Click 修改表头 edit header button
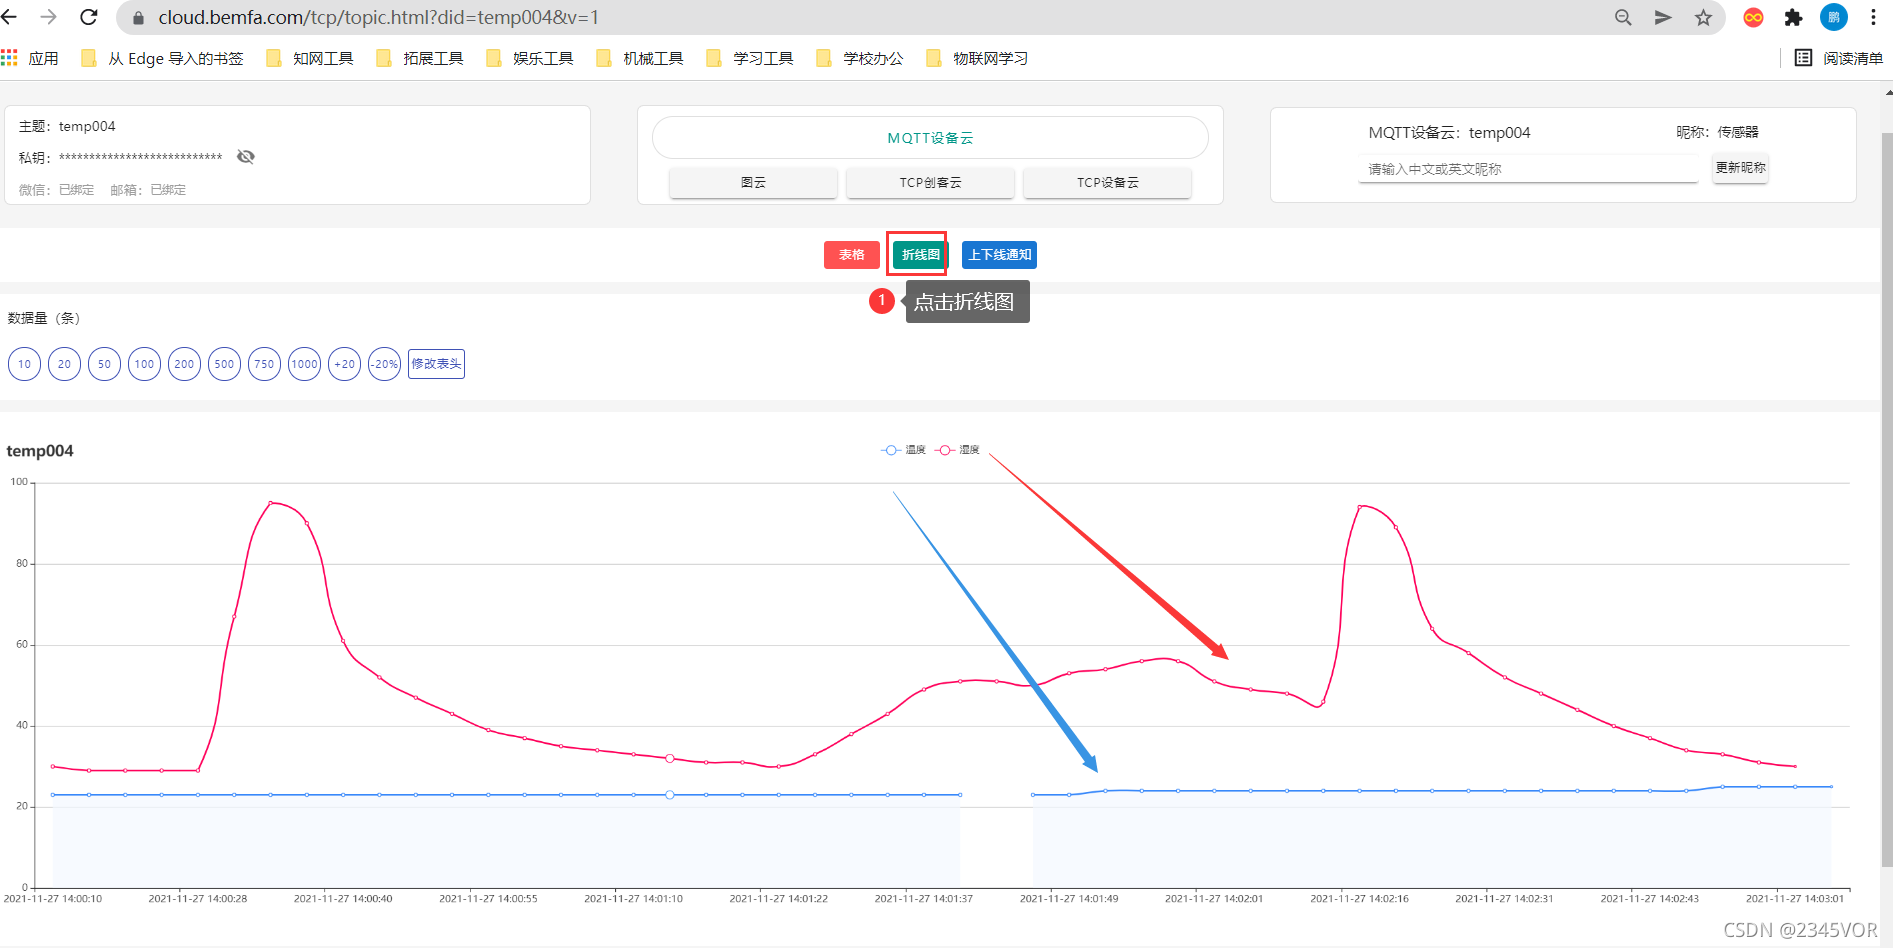This screenshot has width=1893, height=948. click(436, 364)
